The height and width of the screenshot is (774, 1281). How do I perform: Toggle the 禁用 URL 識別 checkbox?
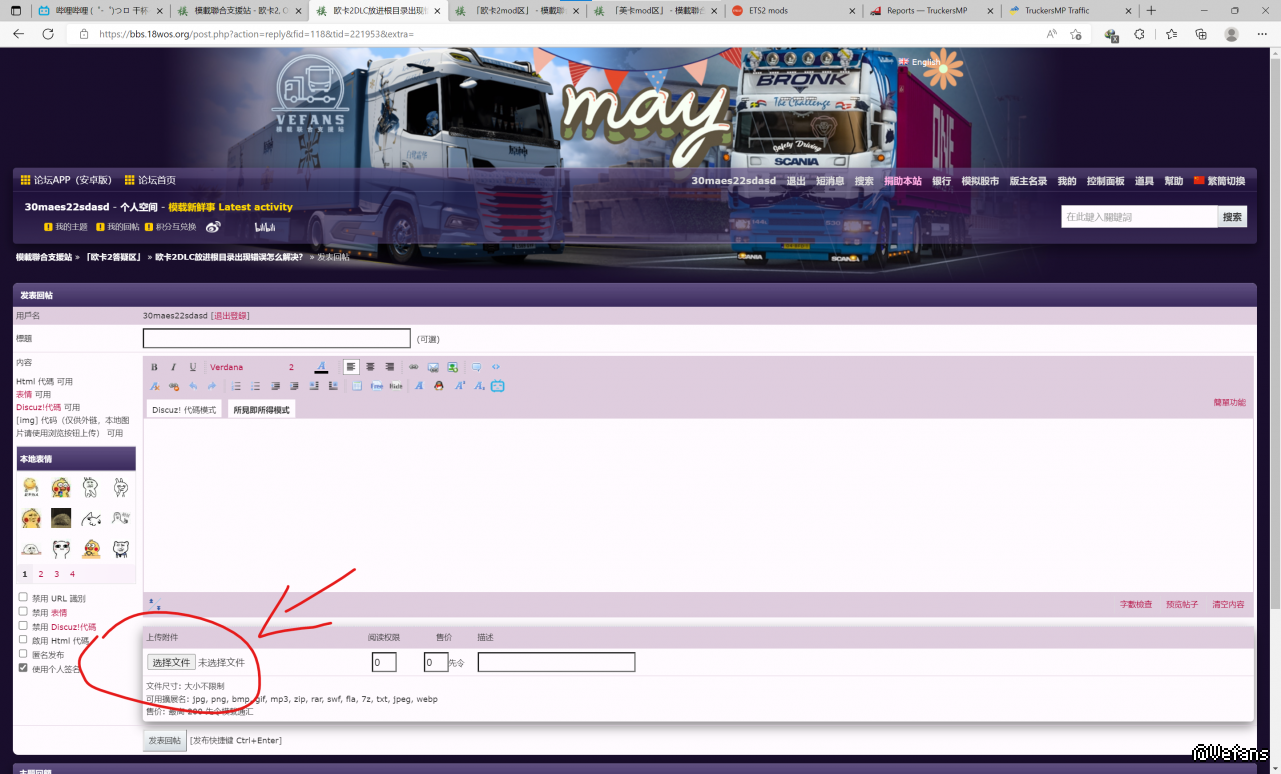[x=23, y=597]
